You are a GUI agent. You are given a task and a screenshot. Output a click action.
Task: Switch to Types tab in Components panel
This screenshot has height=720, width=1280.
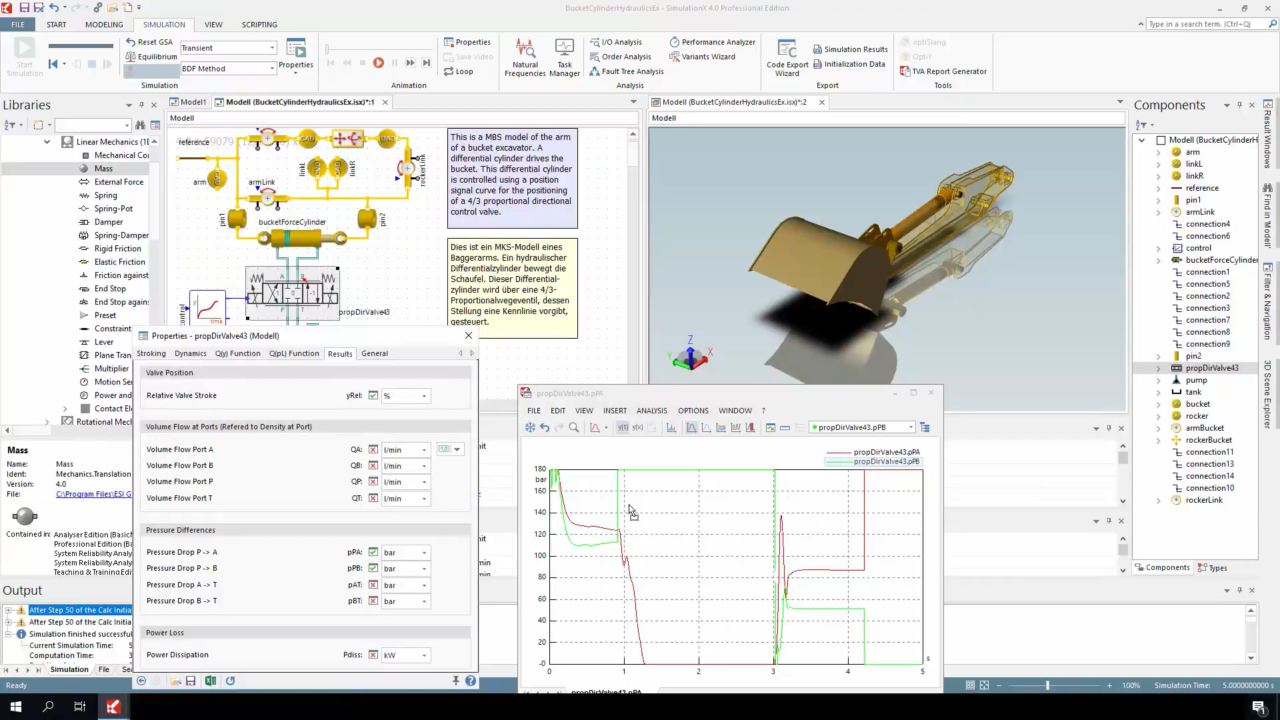coord(1212,567)
